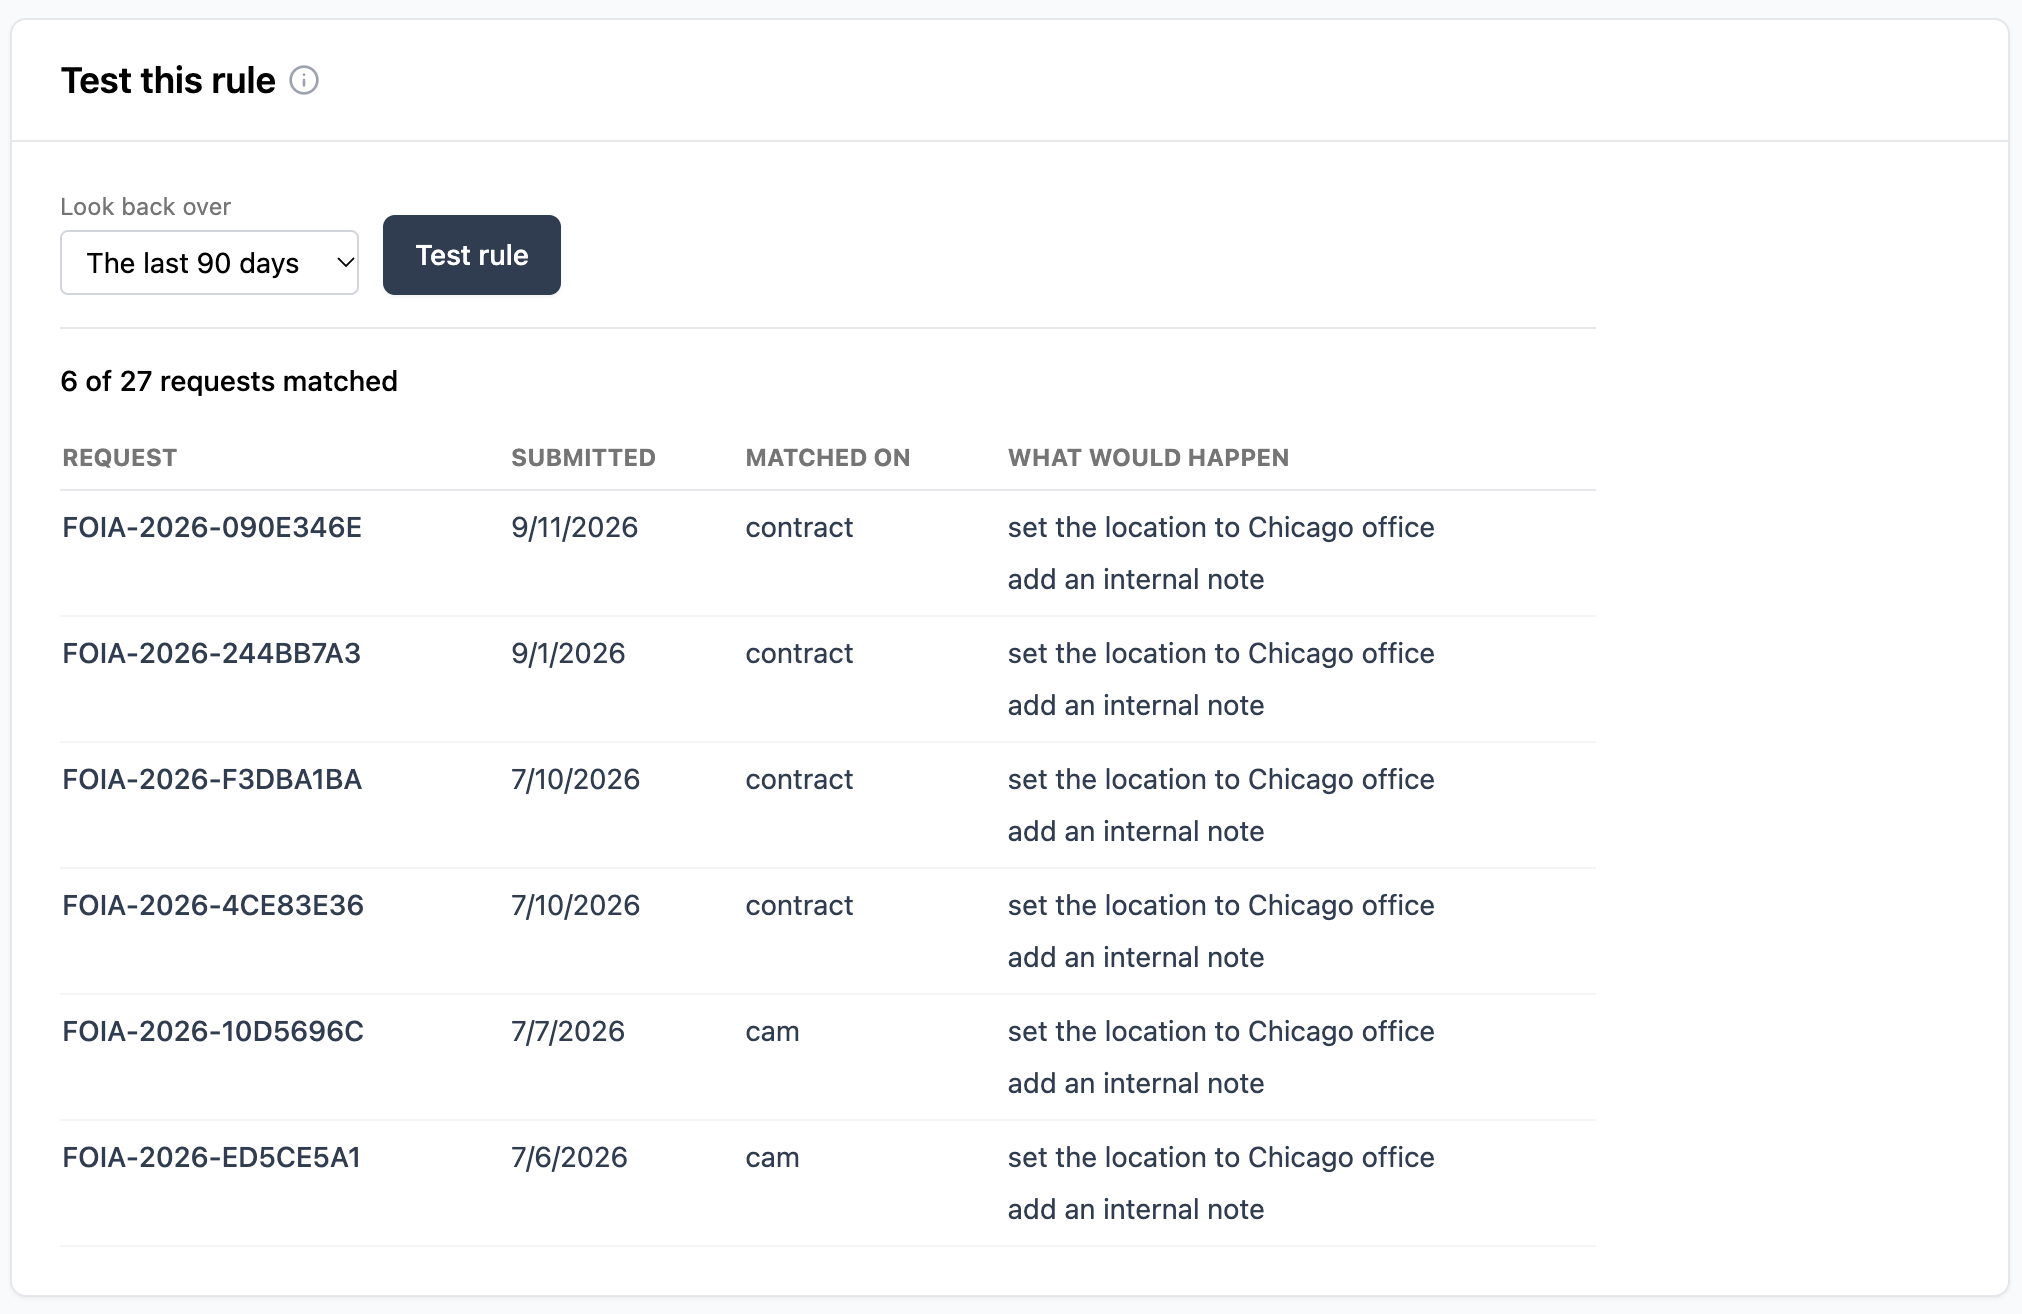Image resolution: width=2022 pixels, height=1314 pixels.
Task: Click '6 of 27 requests matched' summary
Action: pyautogui.click(x=229, y=381)
